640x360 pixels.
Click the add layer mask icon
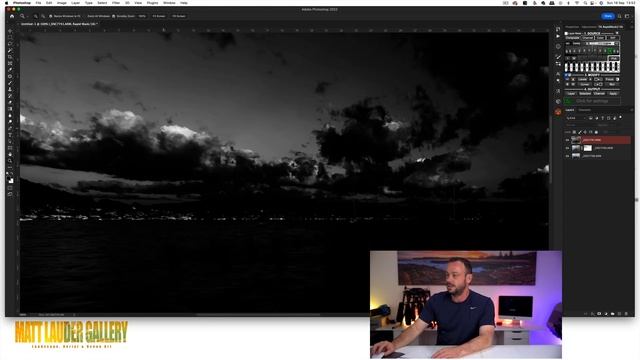(599, 314)
